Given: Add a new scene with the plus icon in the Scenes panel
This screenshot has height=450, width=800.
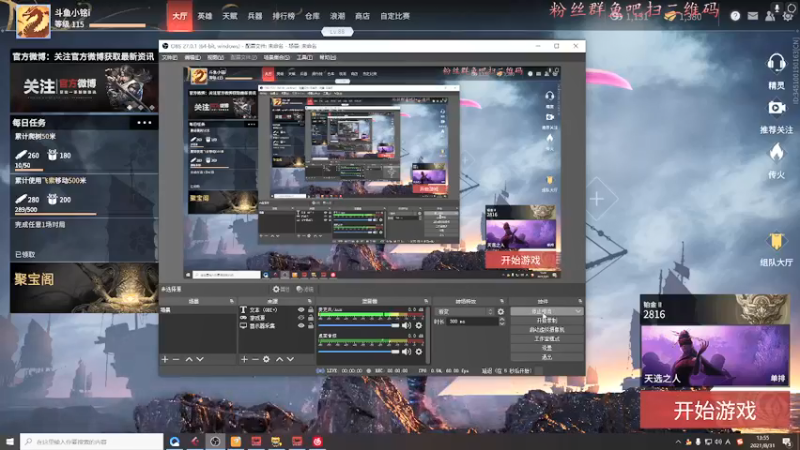Looking at the screenshot, I should coord(165,359).
